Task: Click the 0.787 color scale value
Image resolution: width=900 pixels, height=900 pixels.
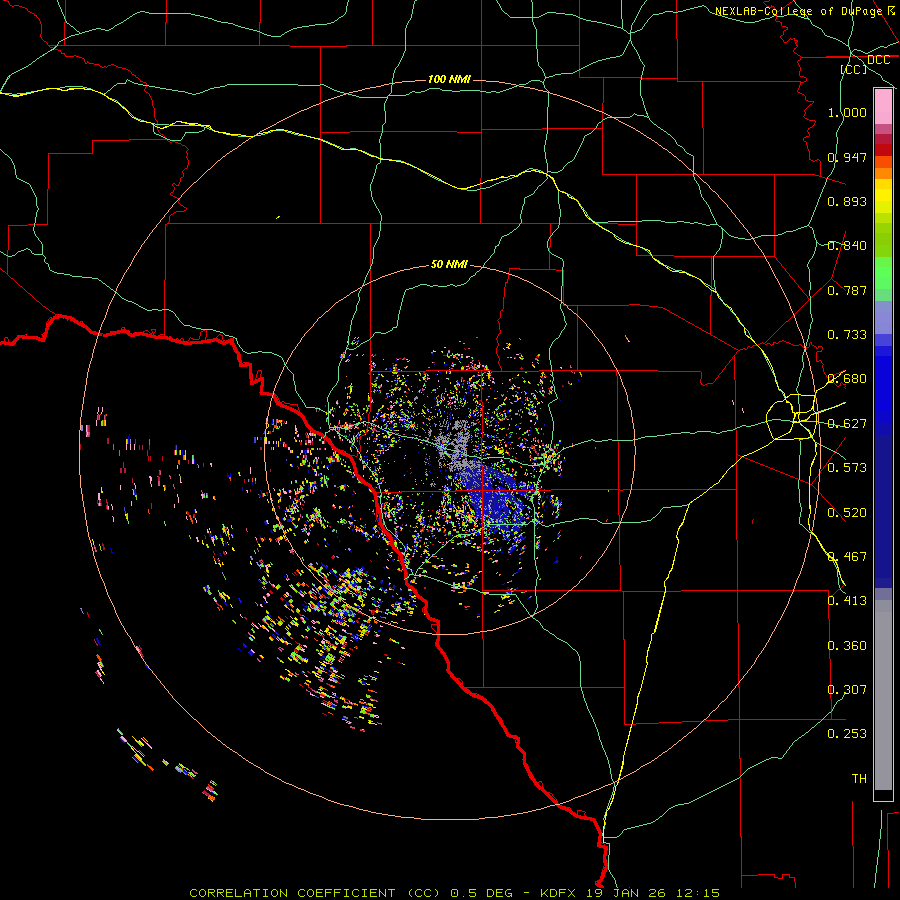Action: (x=847, y=290)
